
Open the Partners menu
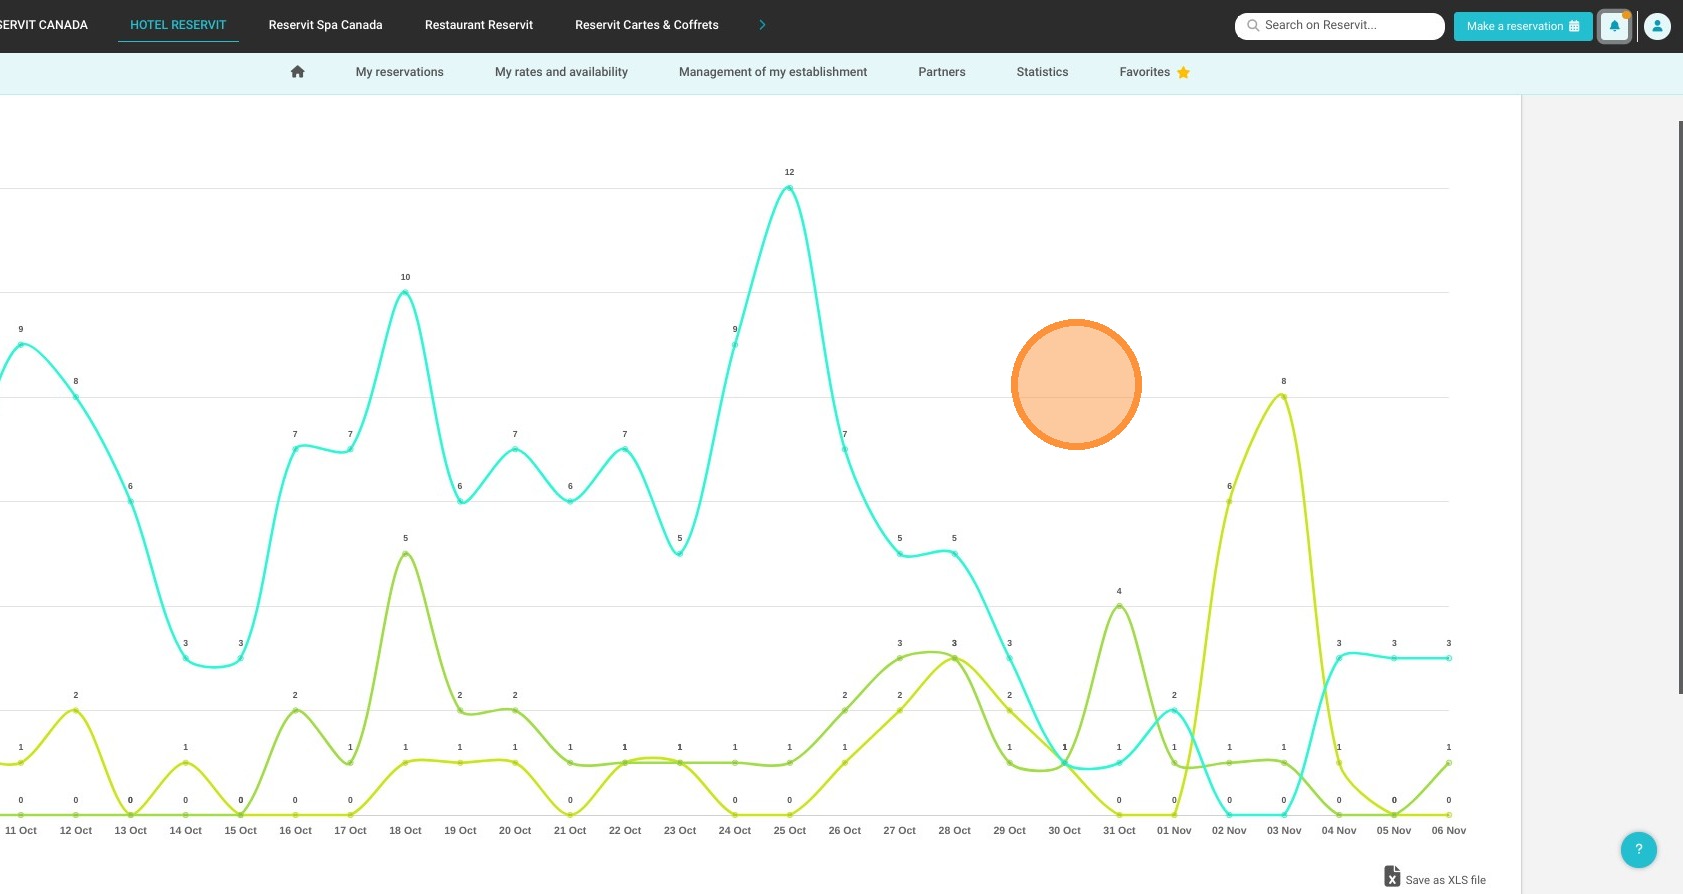[x=942, y=72]
